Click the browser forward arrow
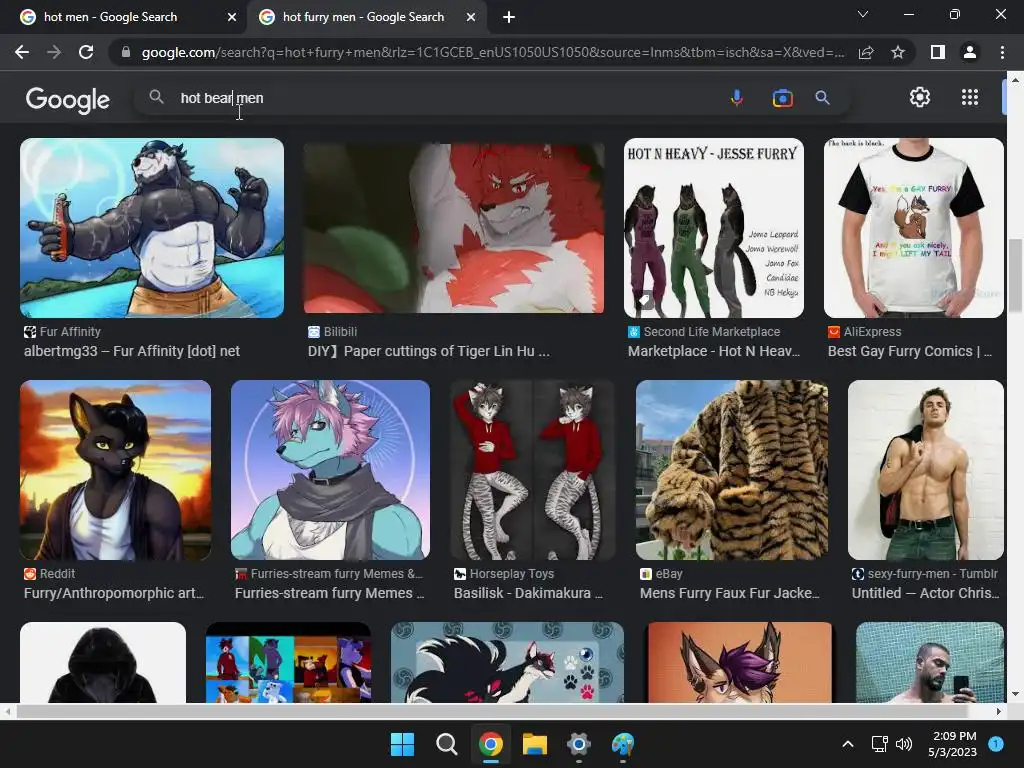The image size is (1024, 768). tap(54, 52)
